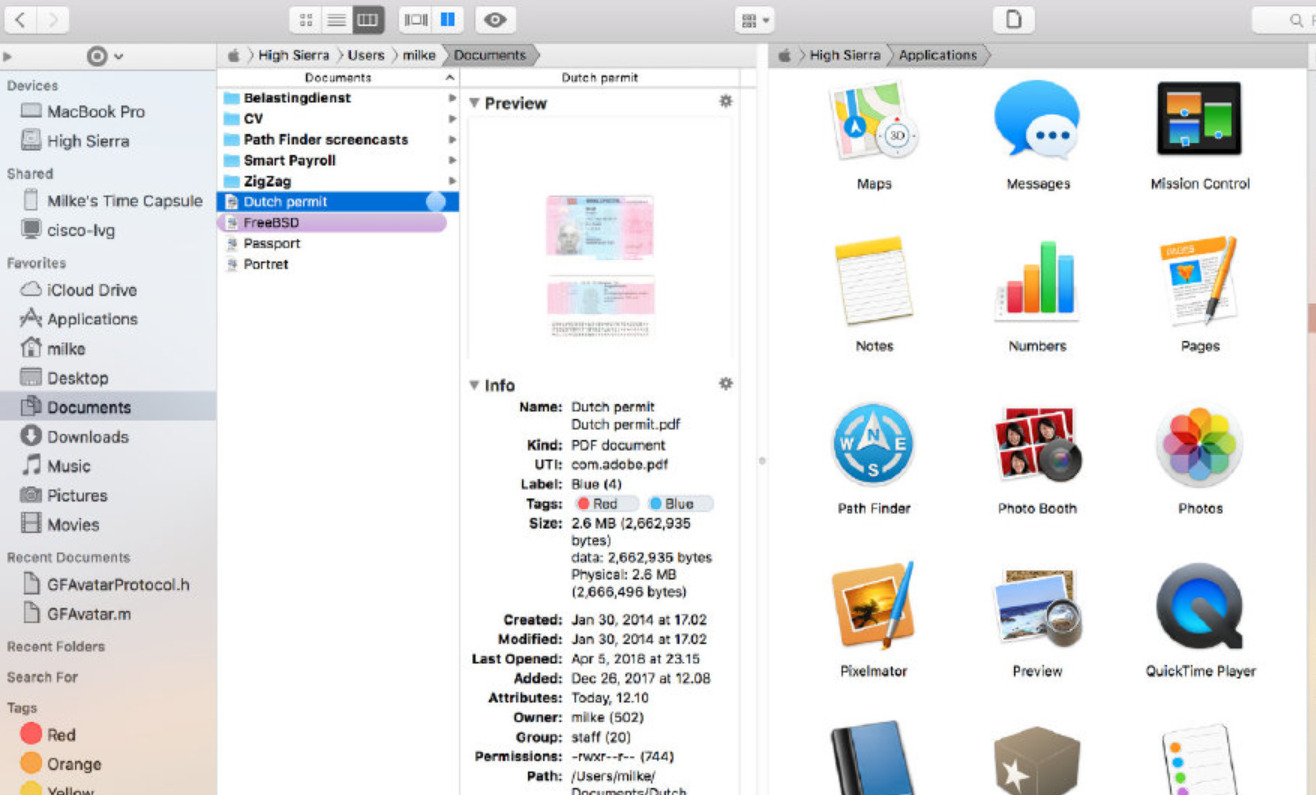This screenshot has height=795, width=1316.
Task: Click High Sierra in right pane path bar
Action: (845, 56)
